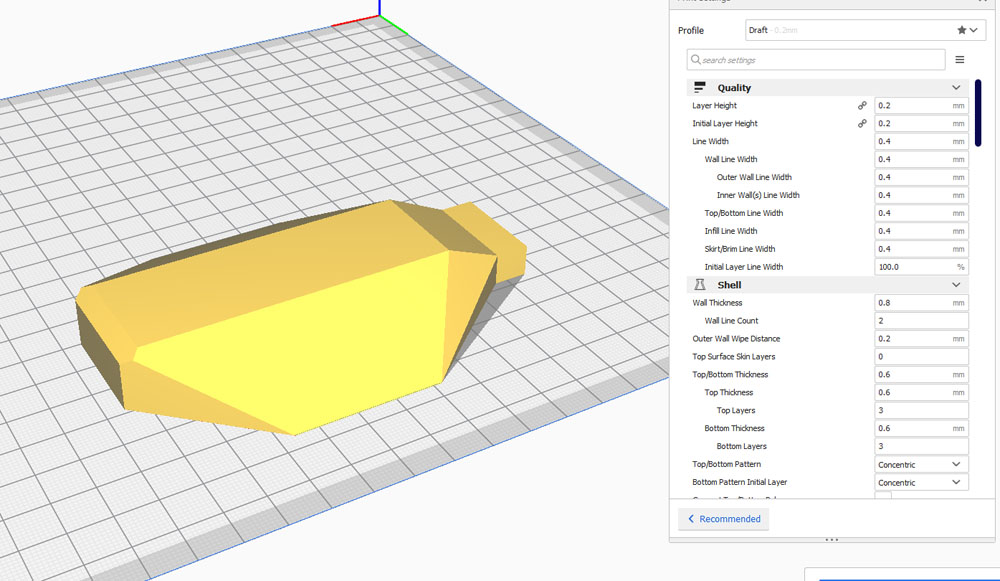Open the Bottom Pattern Initial Layer dropdown
Image resolution: width=1000 pixels, height=581 pixels.
[921, 482]
